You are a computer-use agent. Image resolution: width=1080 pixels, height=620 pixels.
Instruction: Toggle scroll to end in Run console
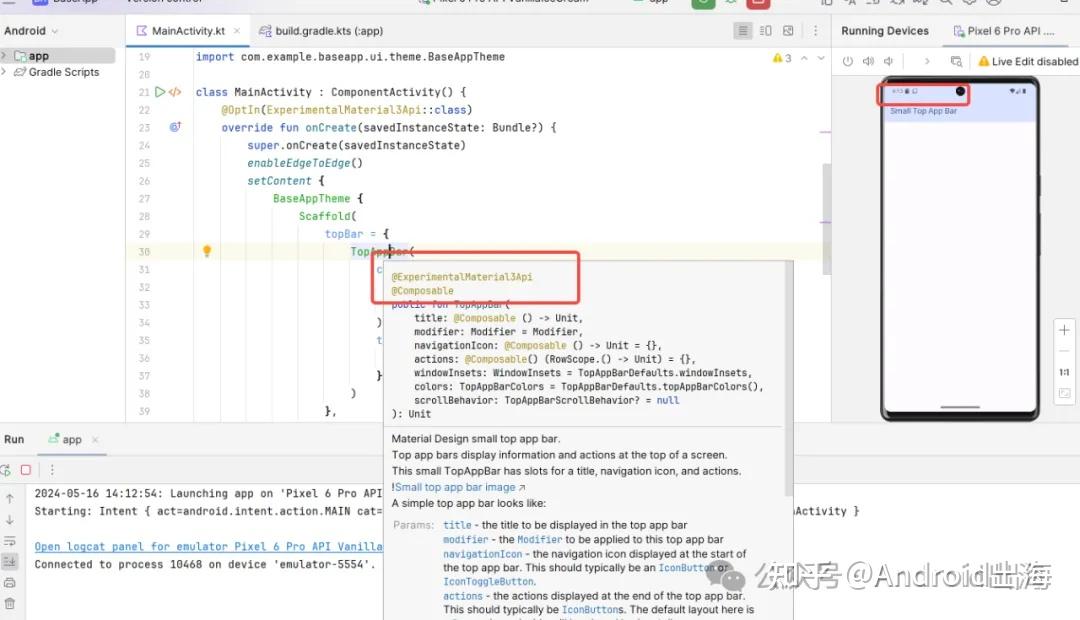10,561
